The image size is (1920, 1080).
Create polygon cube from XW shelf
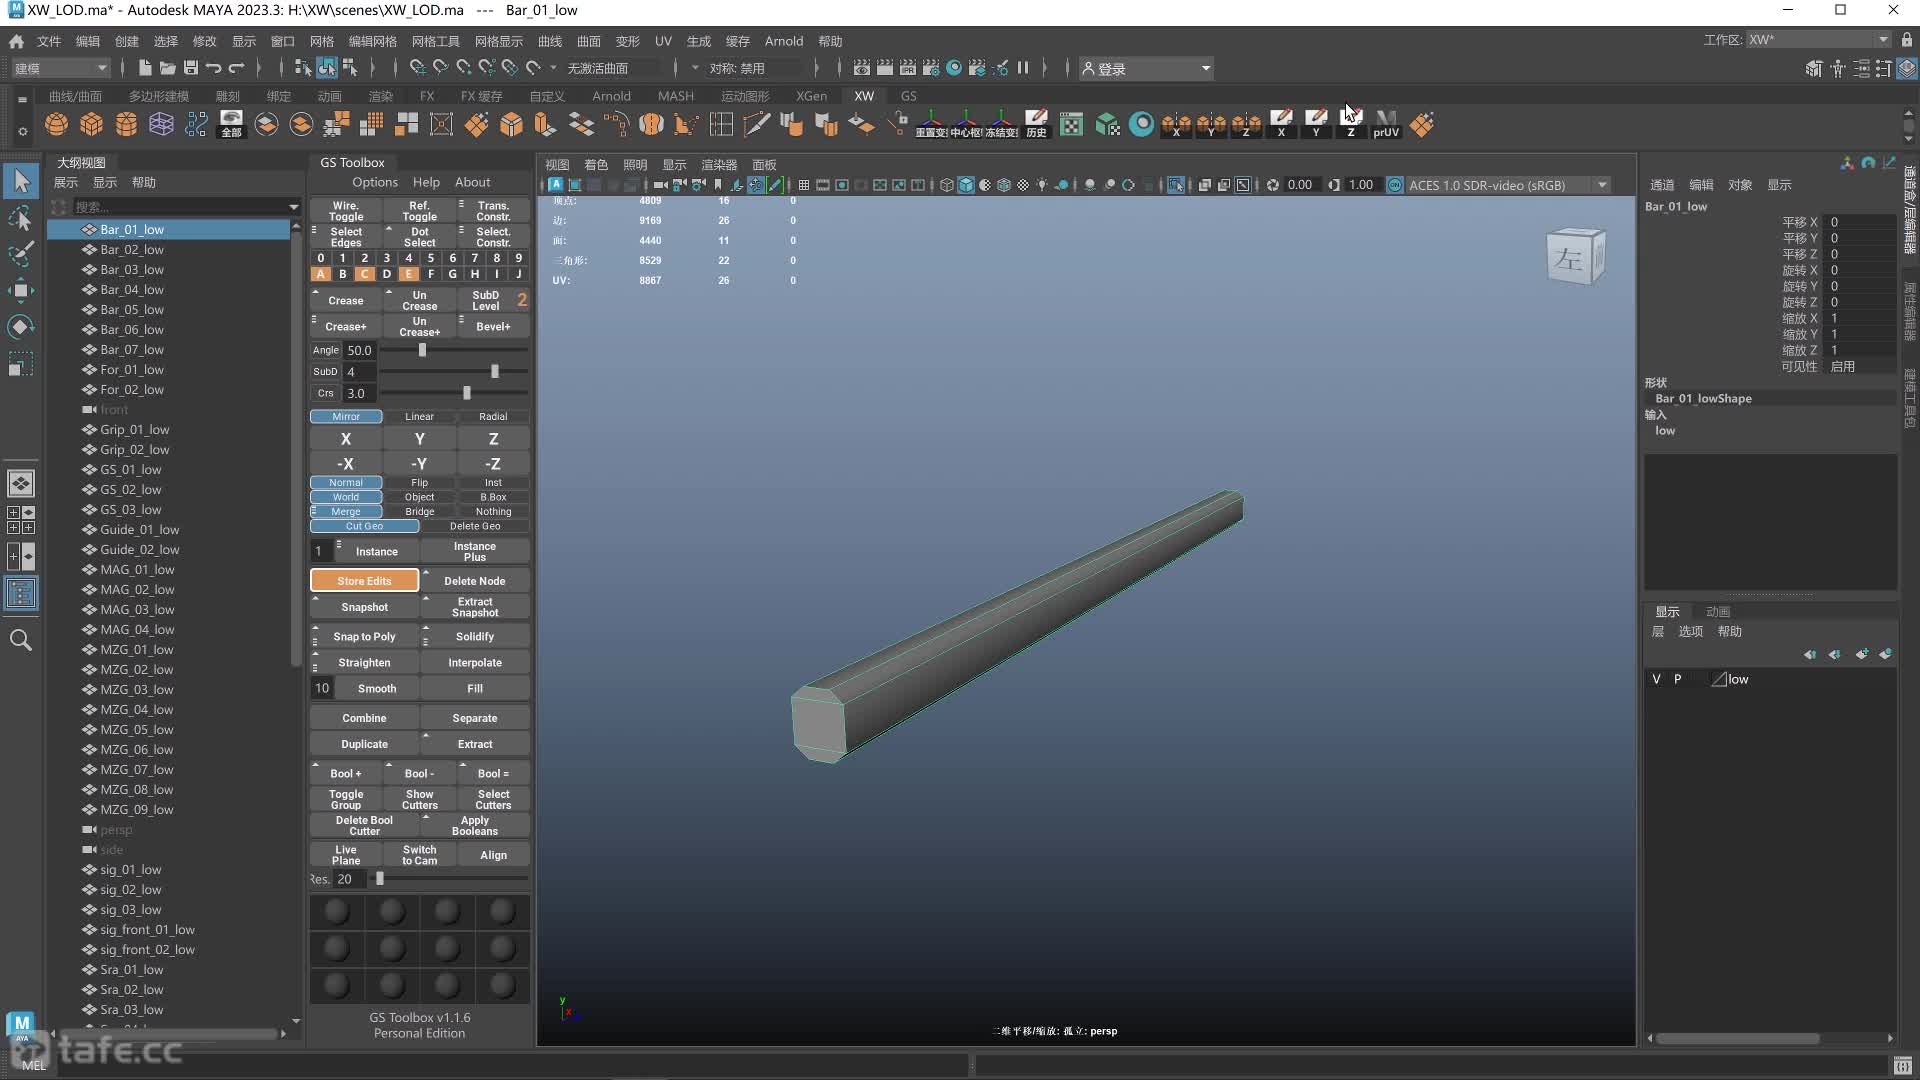92,124
